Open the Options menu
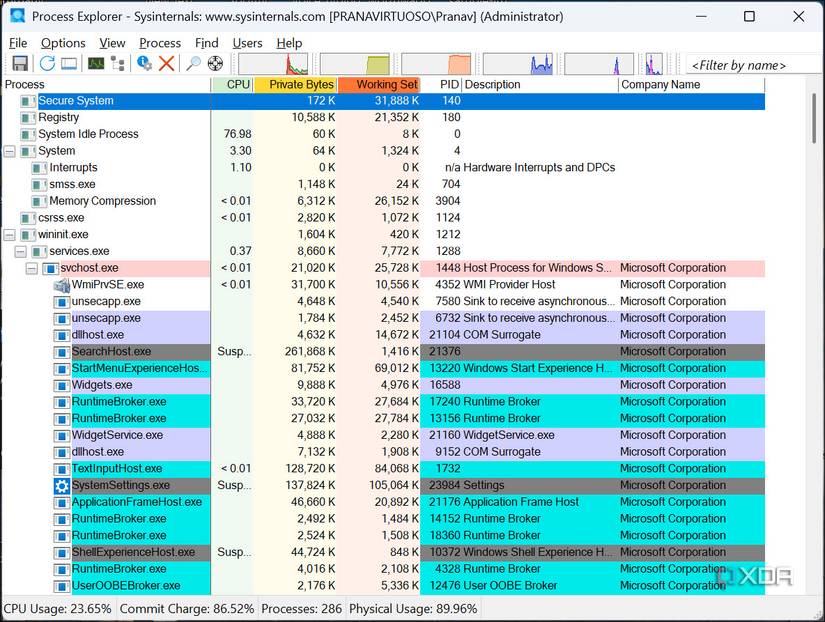 pos(63,43)
